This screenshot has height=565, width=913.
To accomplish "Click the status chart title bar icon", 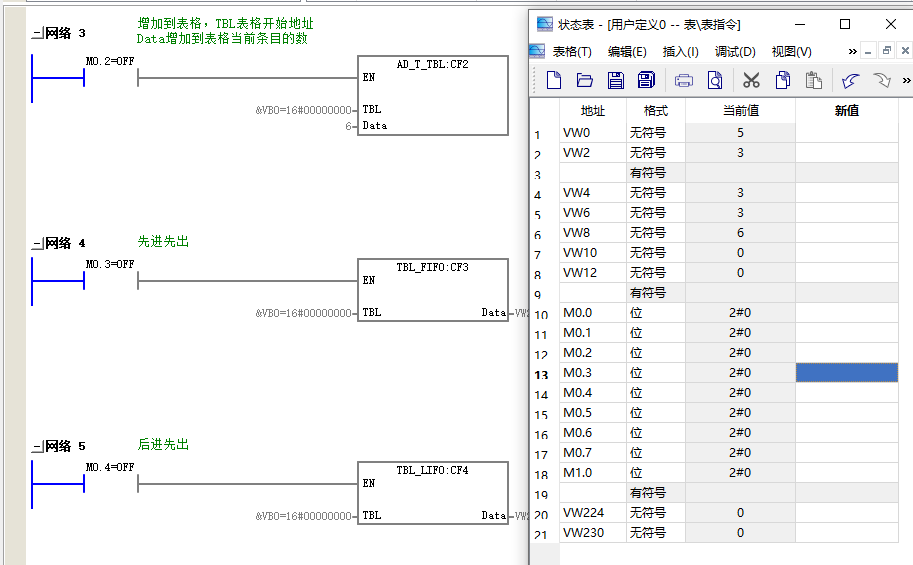I will coord(544,24).
